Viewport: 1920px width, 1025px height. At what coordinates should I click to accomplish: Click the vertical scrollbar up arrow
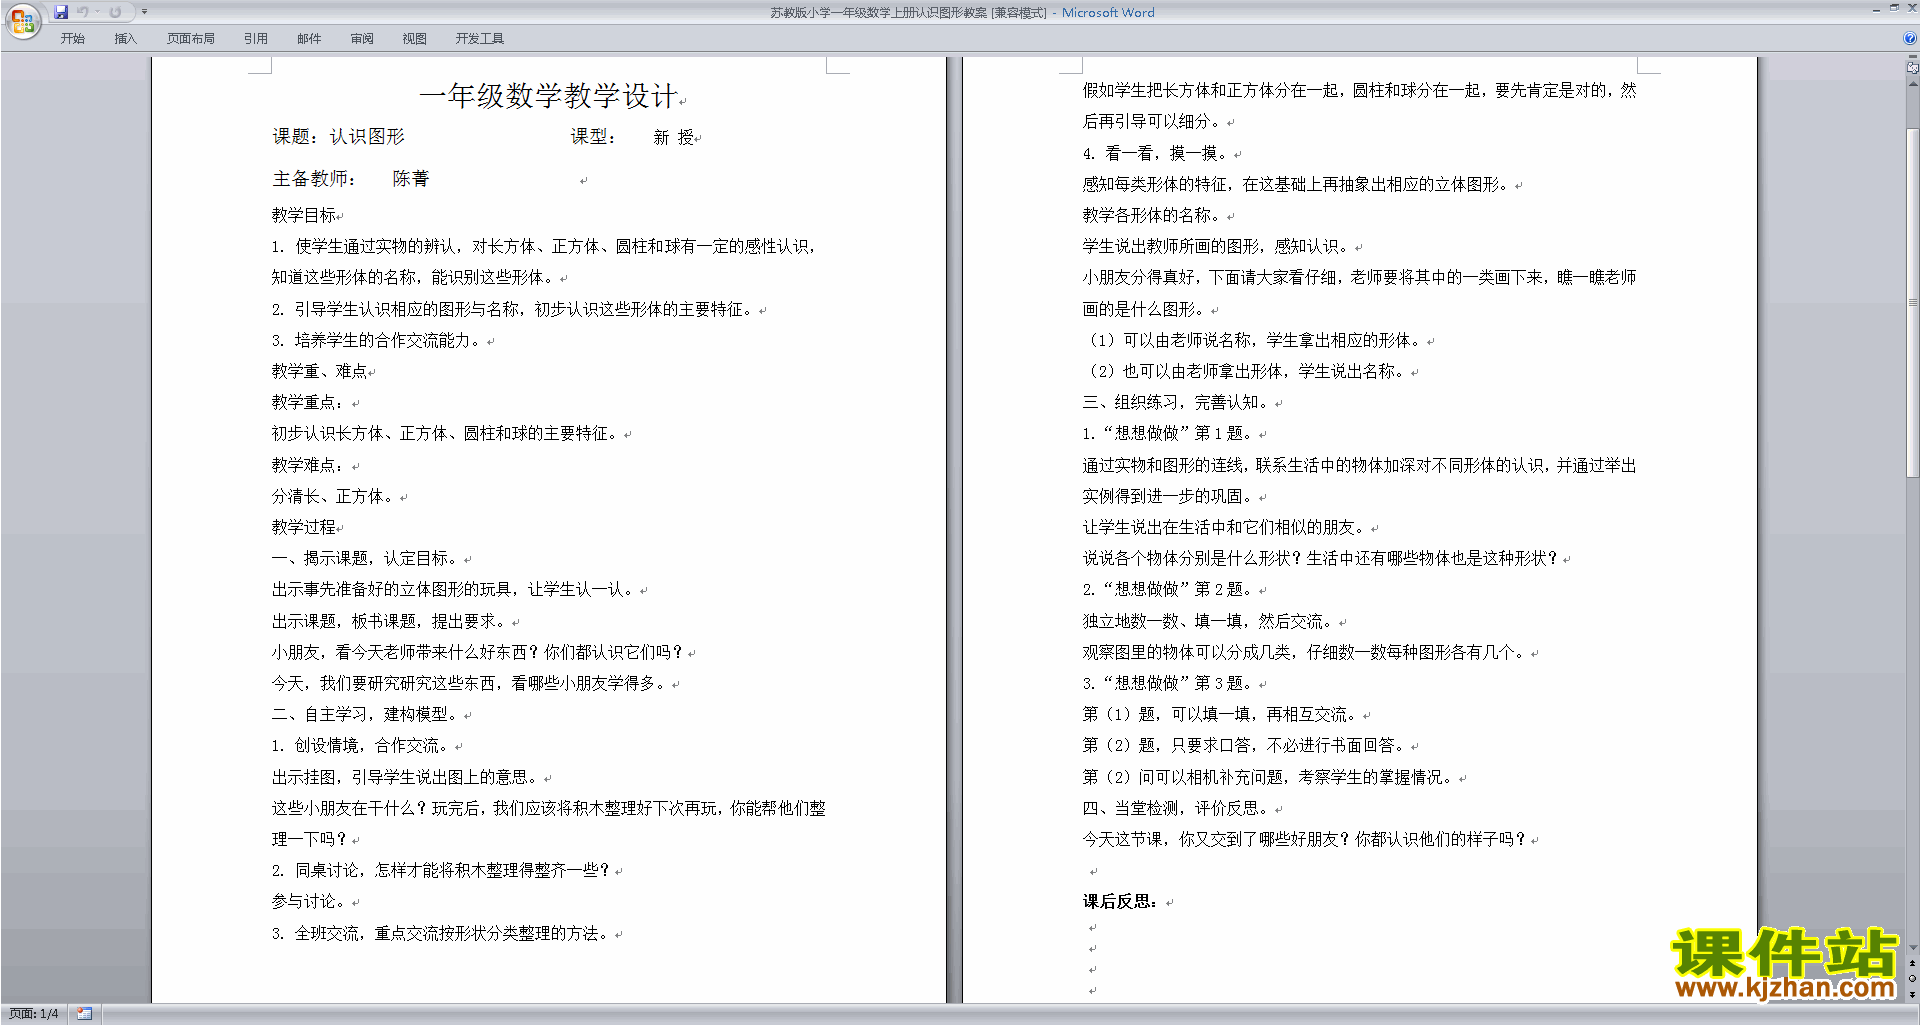[x=1913, y=84]
